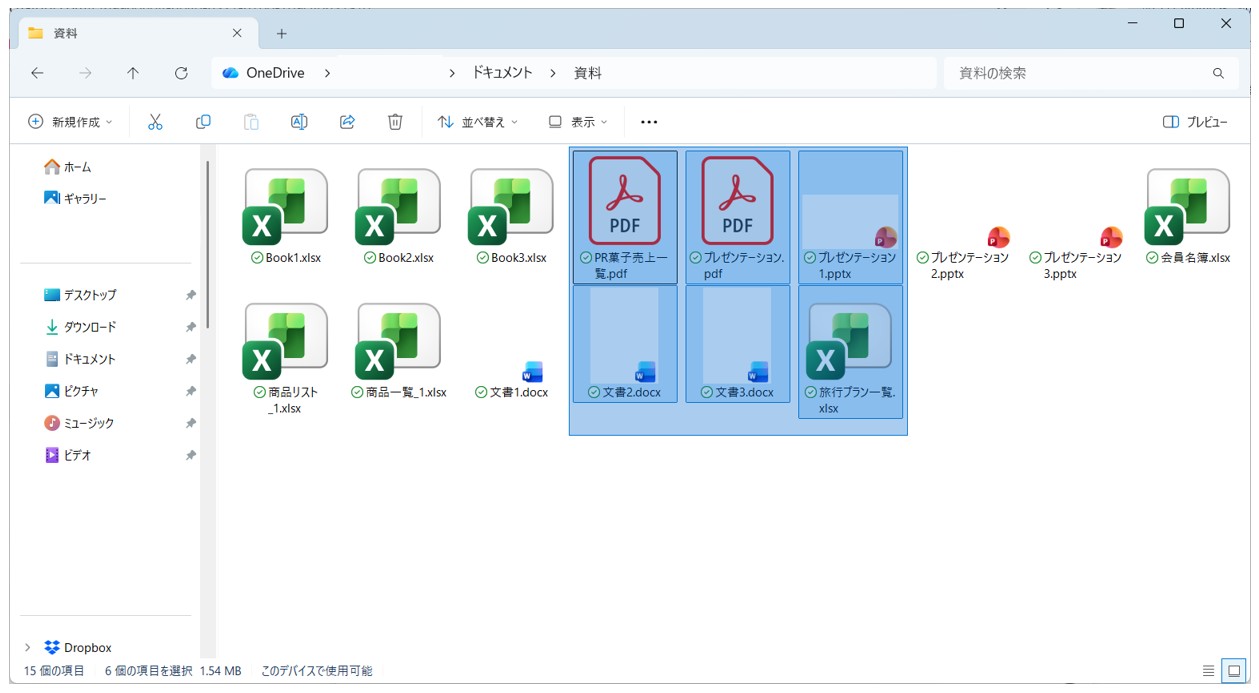Open ダウンロード in the sidebar
Screen dimensions: 1259x693
(89, 327)
